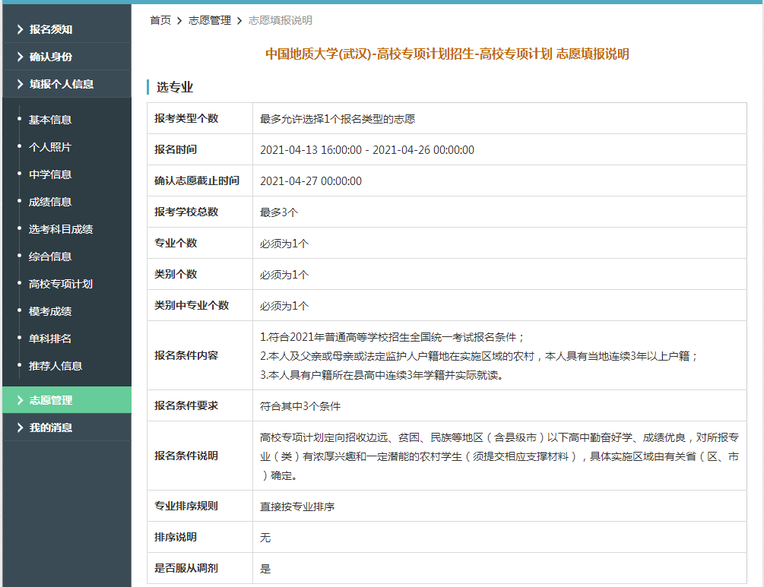Viewport: 764px width, 587px height.
Task: Click 排序说明 row label
Action: (175, 537)
